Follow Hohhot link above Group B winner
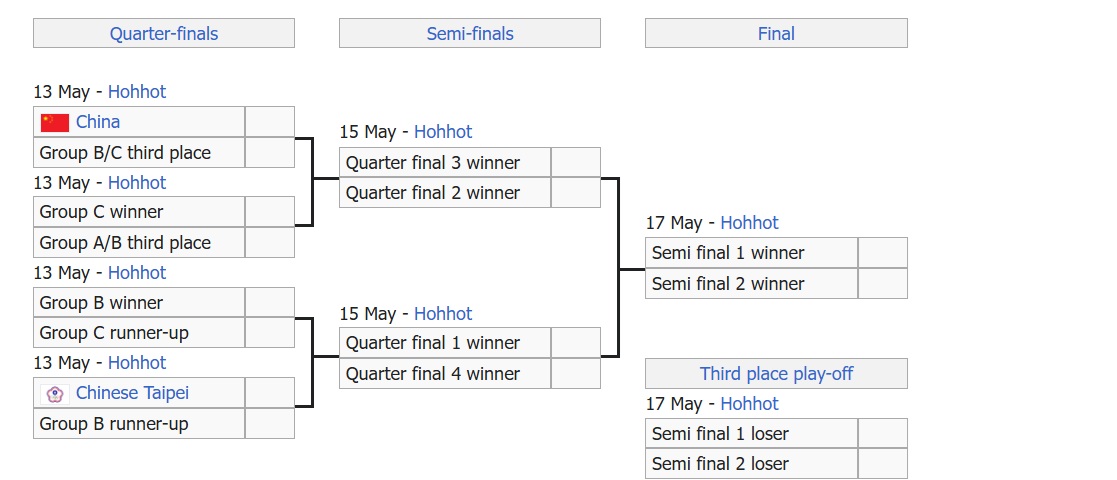 click(x=137, y=273)
